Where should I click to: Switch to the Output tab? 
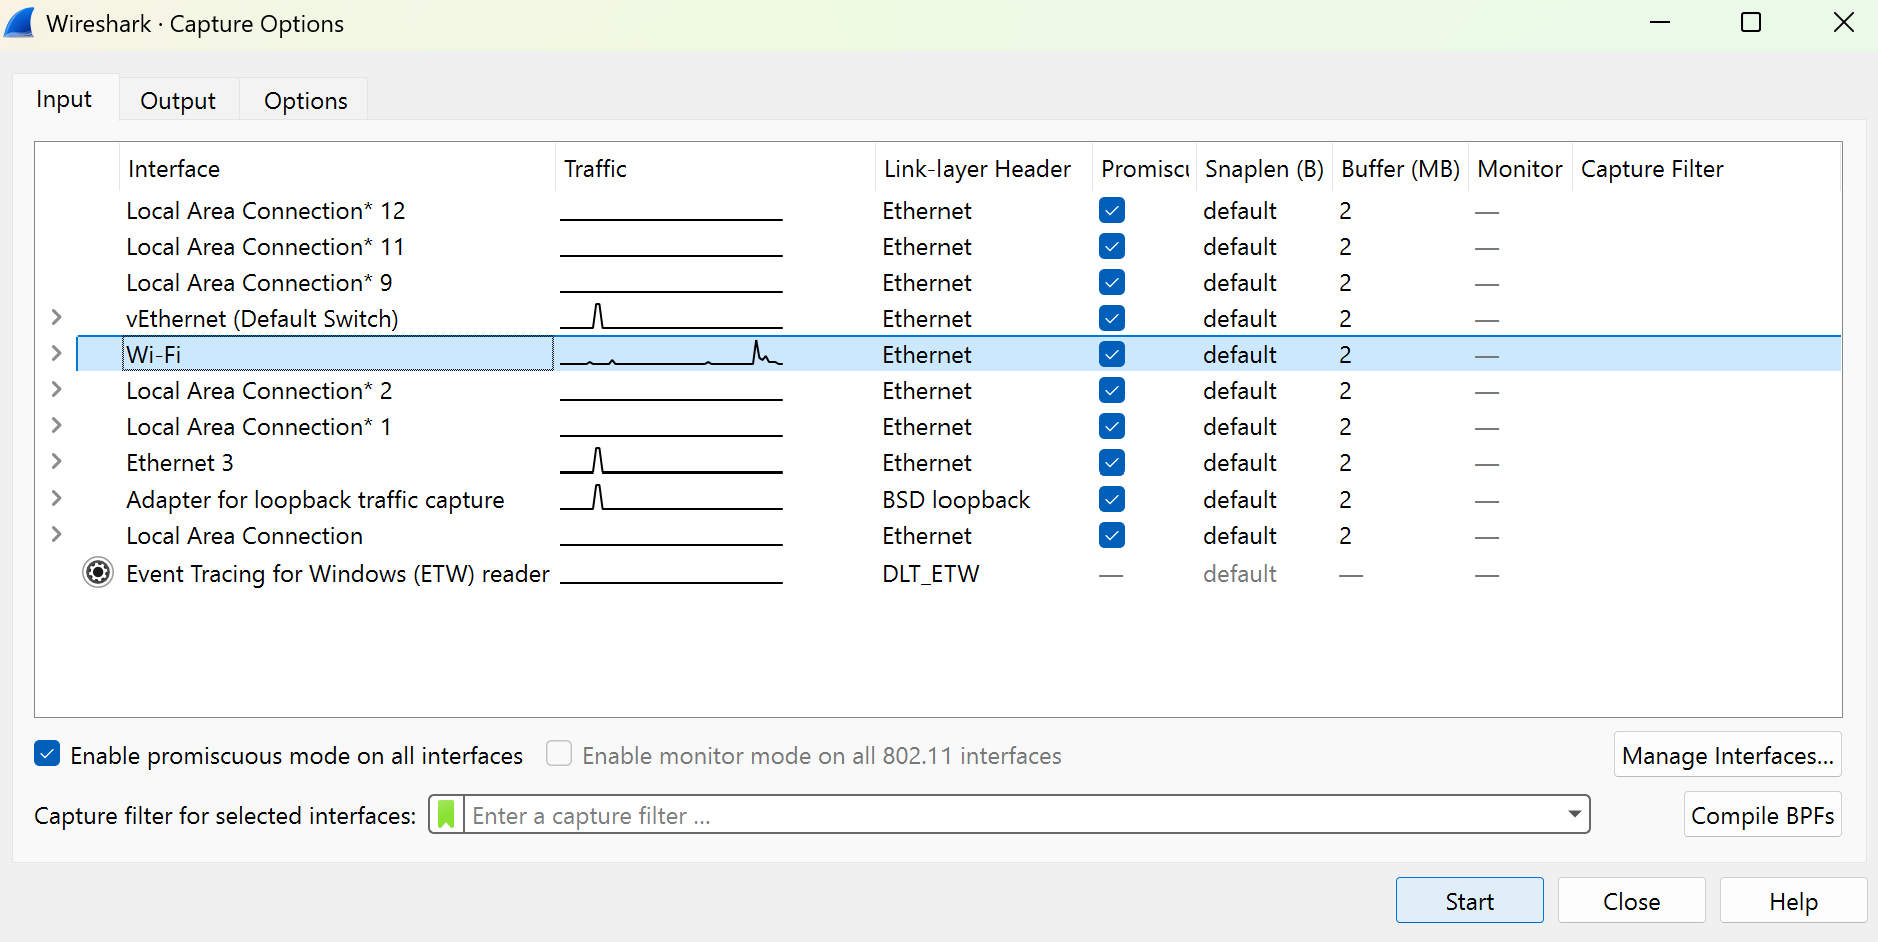[x=178, y=99]
